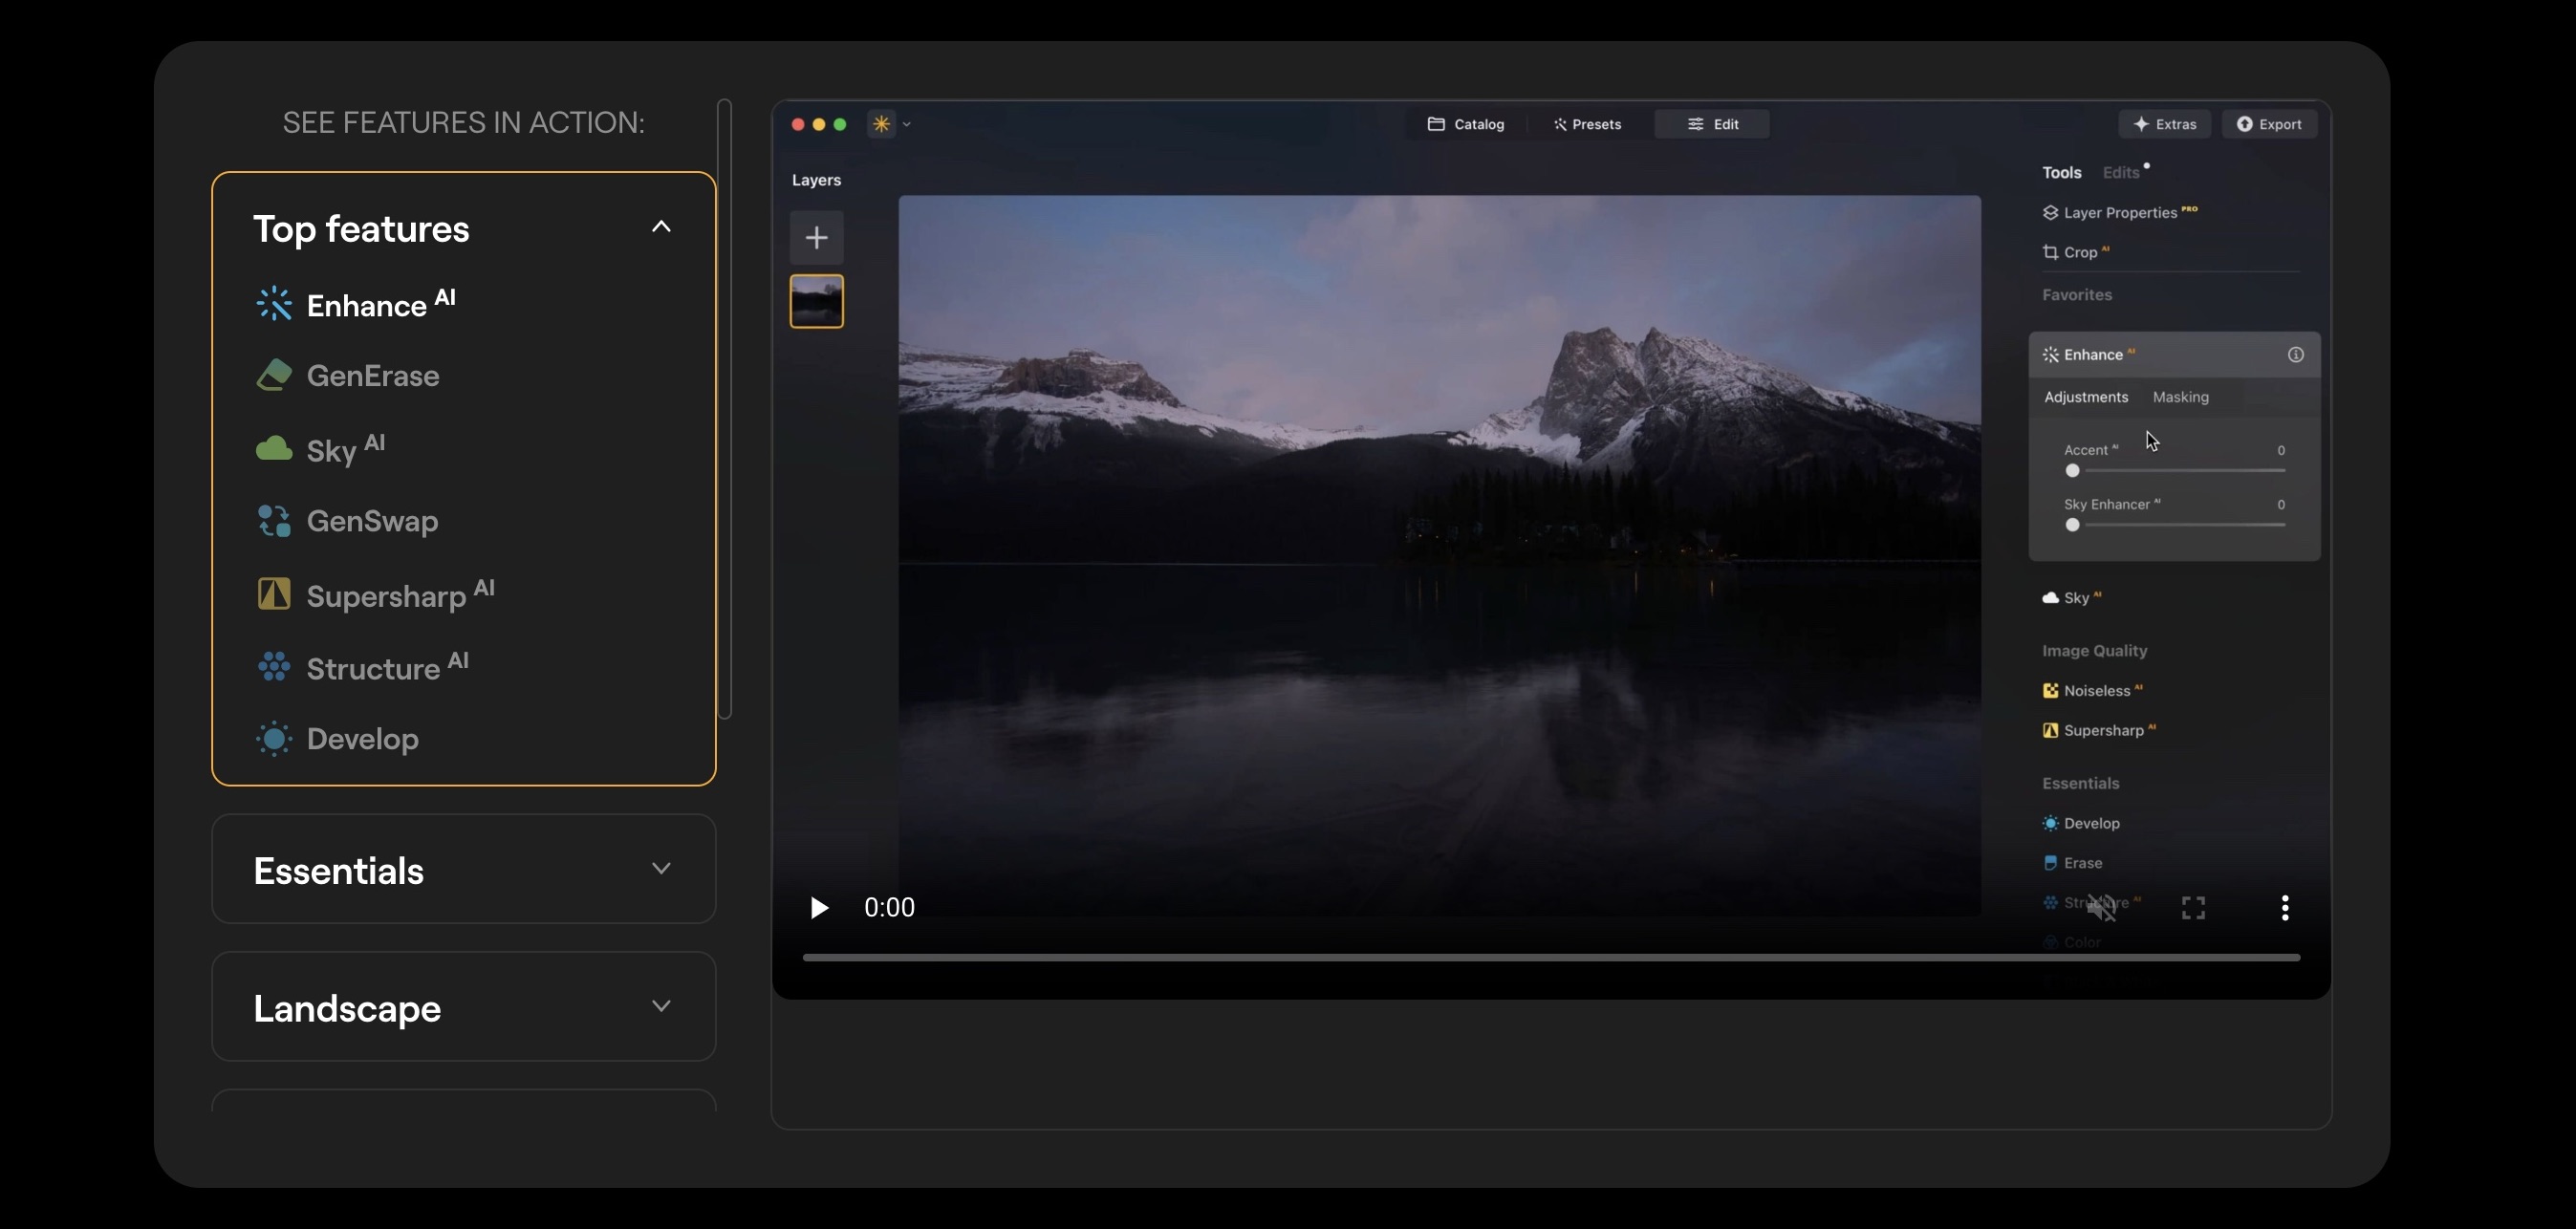This screenshot has width=2576, height=1229.
Task: Open video more options menu
Action: click(x=2285, y=908)
